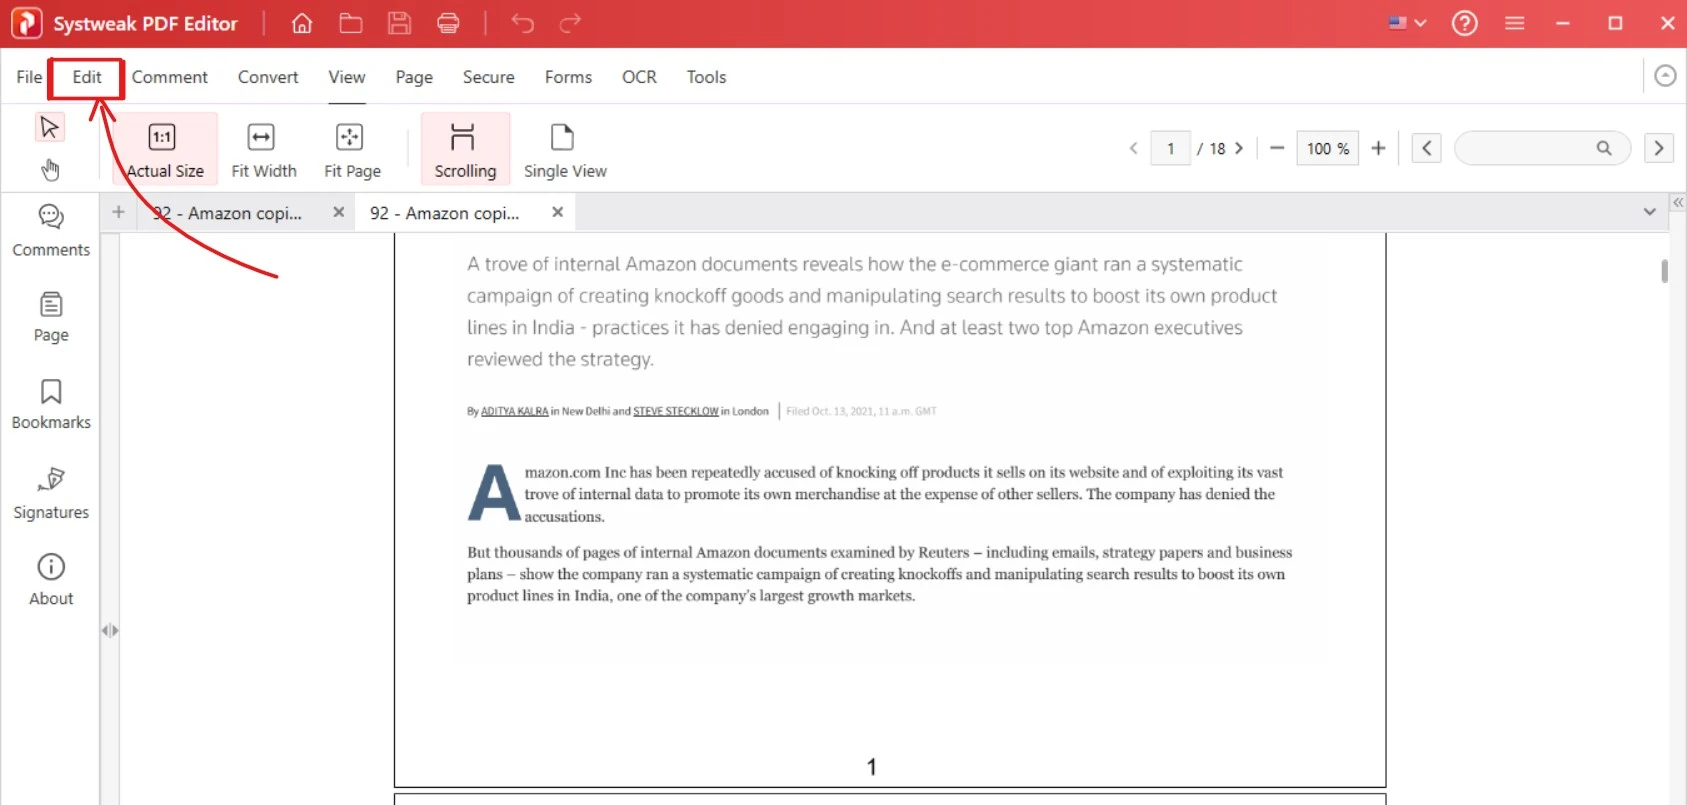Undo the last action

coord(522,23)
